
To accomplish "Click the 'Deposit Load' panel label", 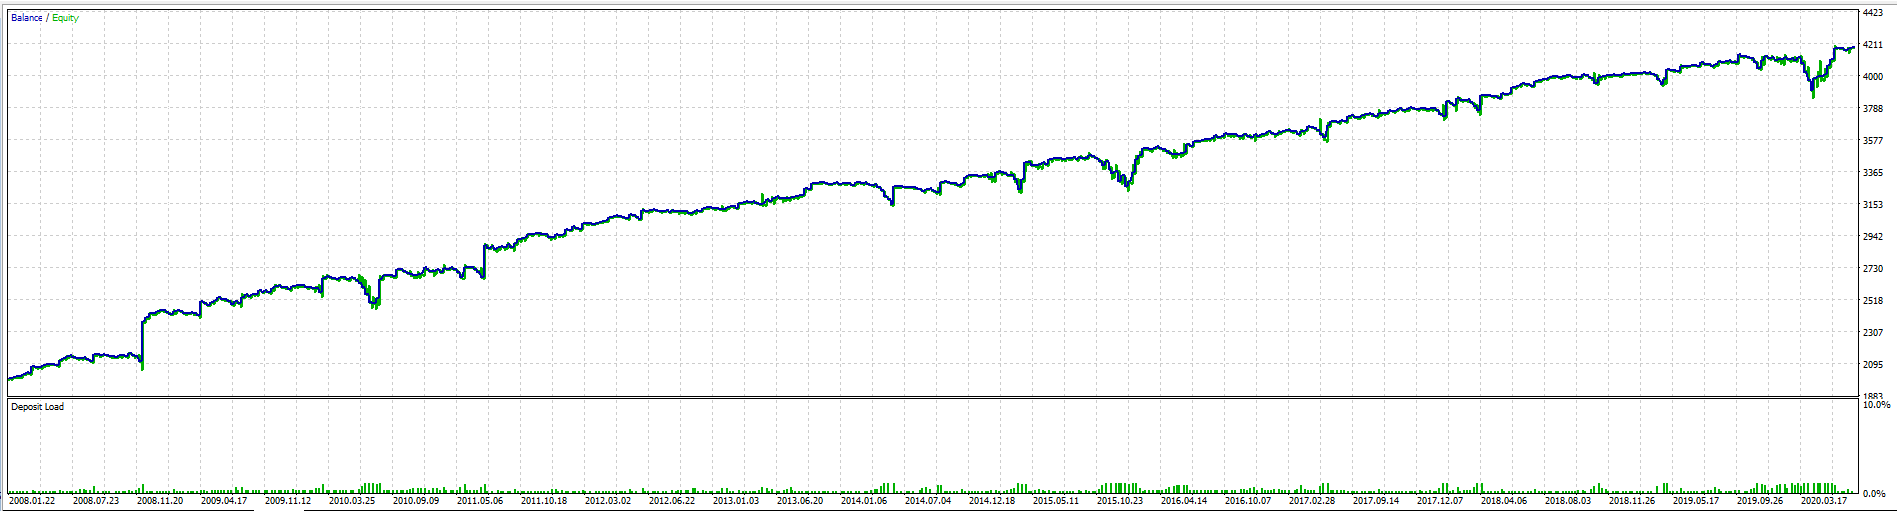I will click(37, 407).
